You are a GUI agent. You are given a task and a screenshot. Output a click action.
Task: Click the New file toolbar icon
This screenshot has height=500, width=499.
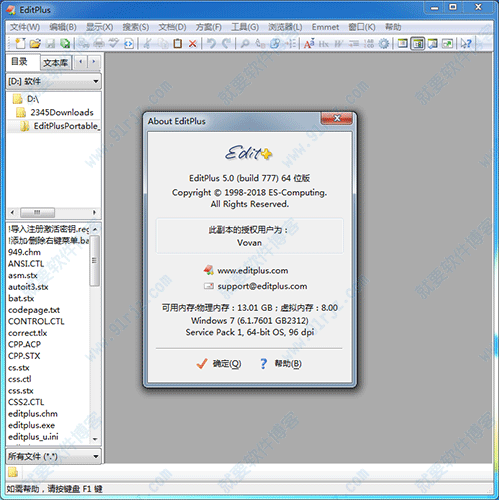[x=20, y=43]
